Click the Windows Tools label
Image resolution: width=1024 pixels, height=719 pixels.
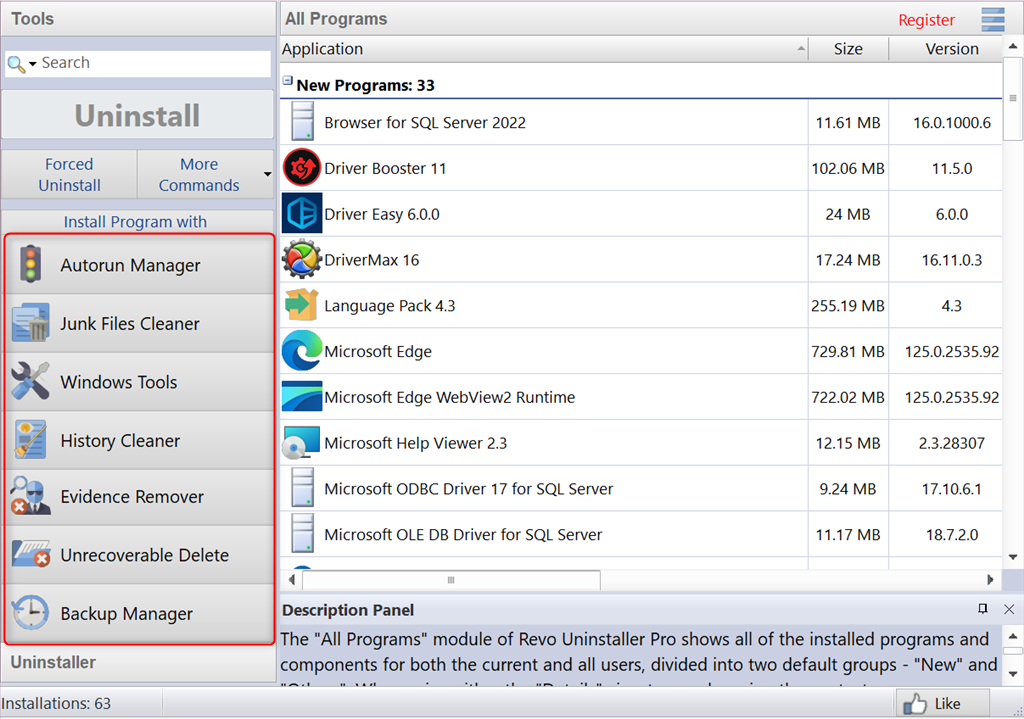[x=119, y=381]
